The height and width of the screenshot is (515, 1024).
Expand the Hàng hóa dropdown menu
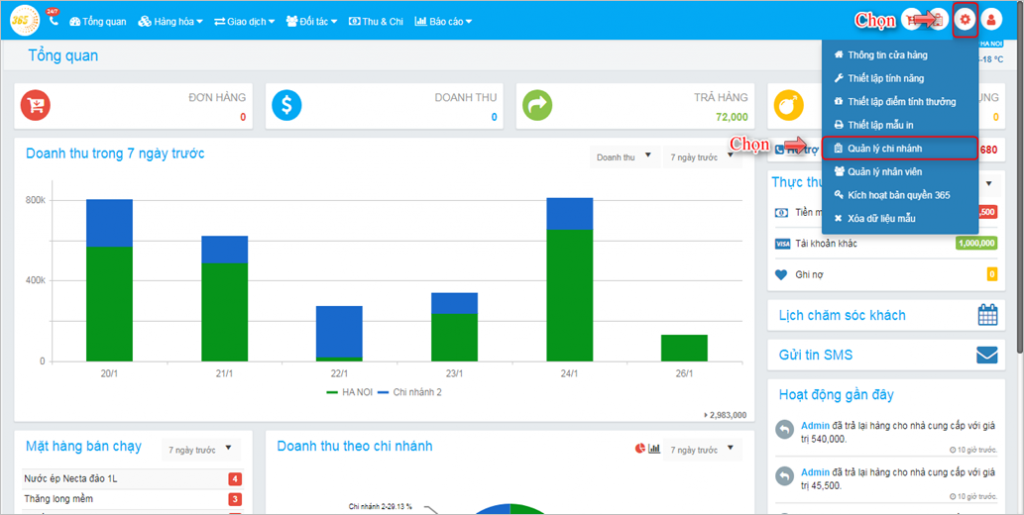(170, 21)
